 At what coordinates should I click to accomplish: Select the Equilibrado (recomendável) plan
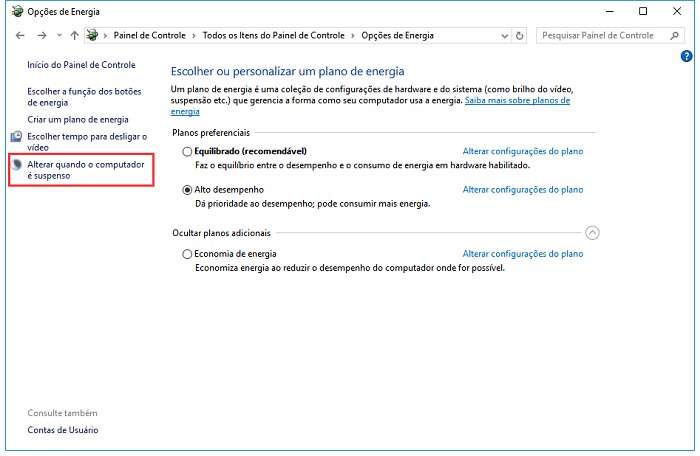(187, 152)
